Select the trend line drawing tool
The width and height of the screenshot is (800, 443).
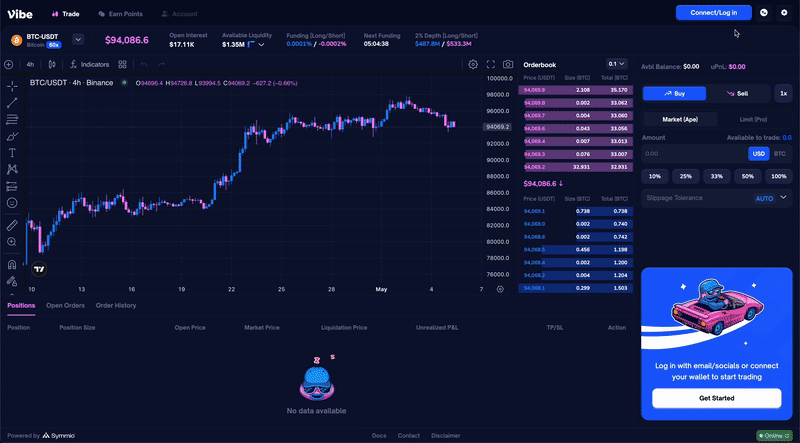12,102
